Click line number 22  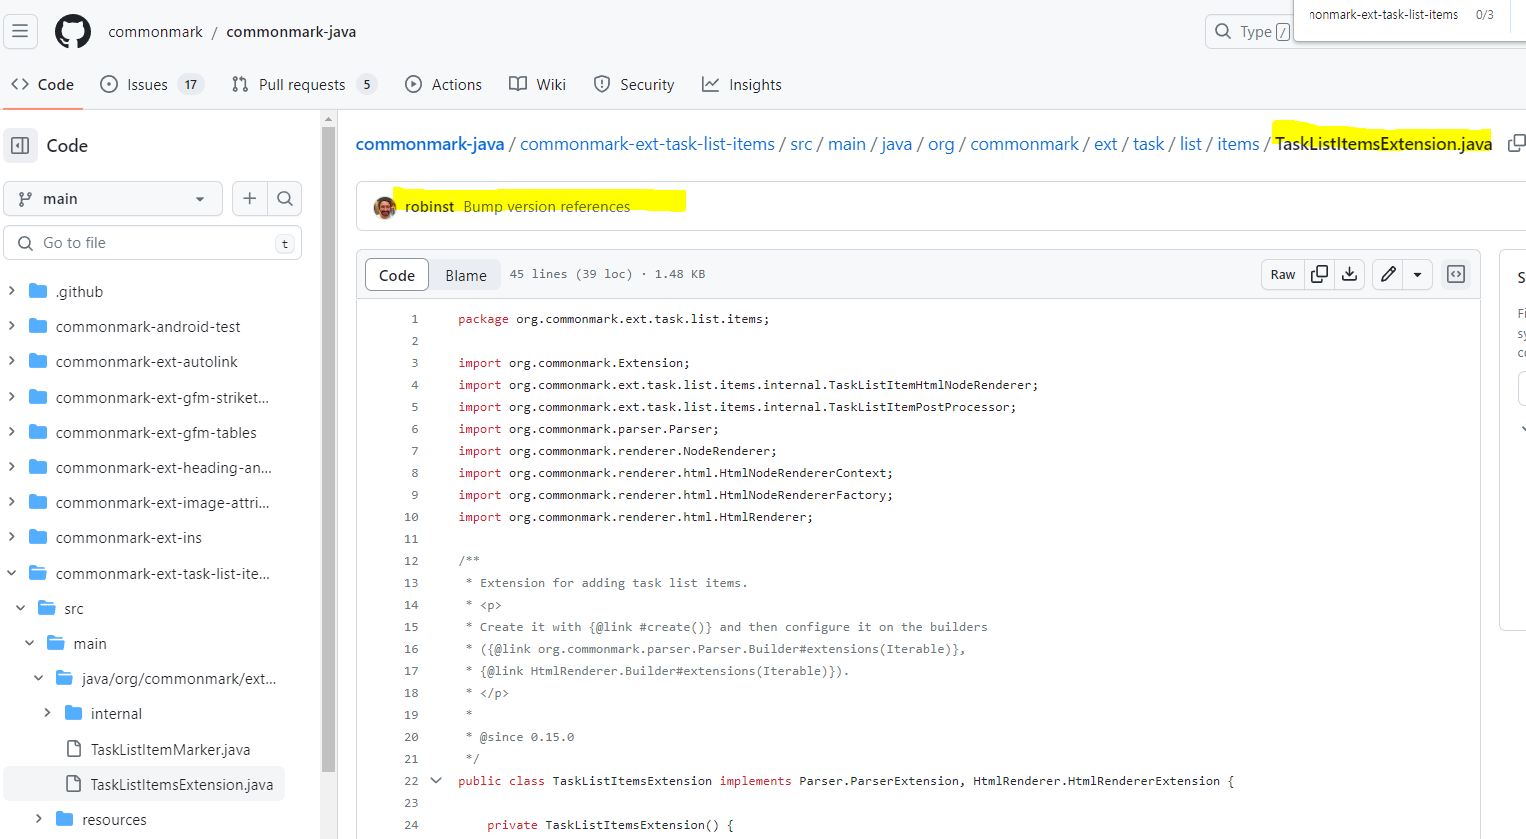tap(411, 781)
